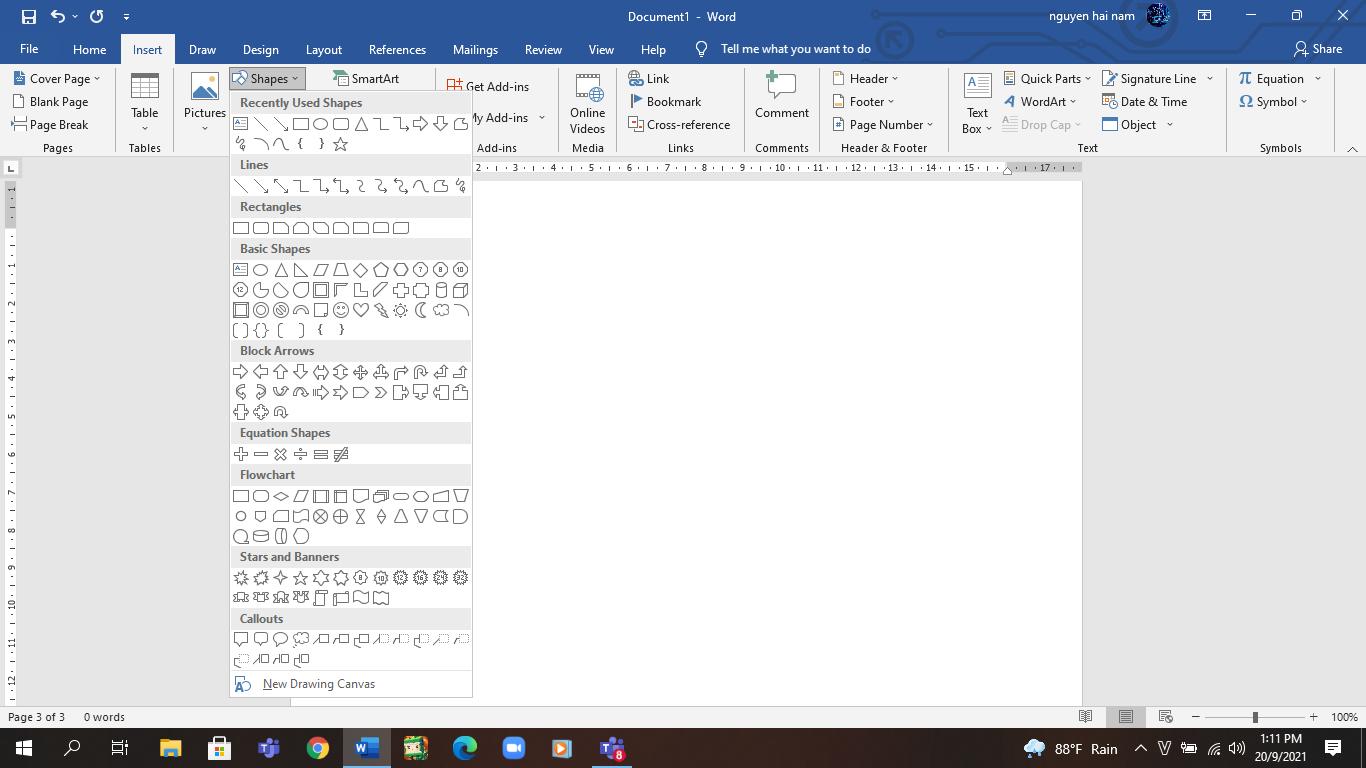Pick the Cube shape in Basic Shapes
1366x768 pixels.
pyautogui.click(x=461, y=290)
